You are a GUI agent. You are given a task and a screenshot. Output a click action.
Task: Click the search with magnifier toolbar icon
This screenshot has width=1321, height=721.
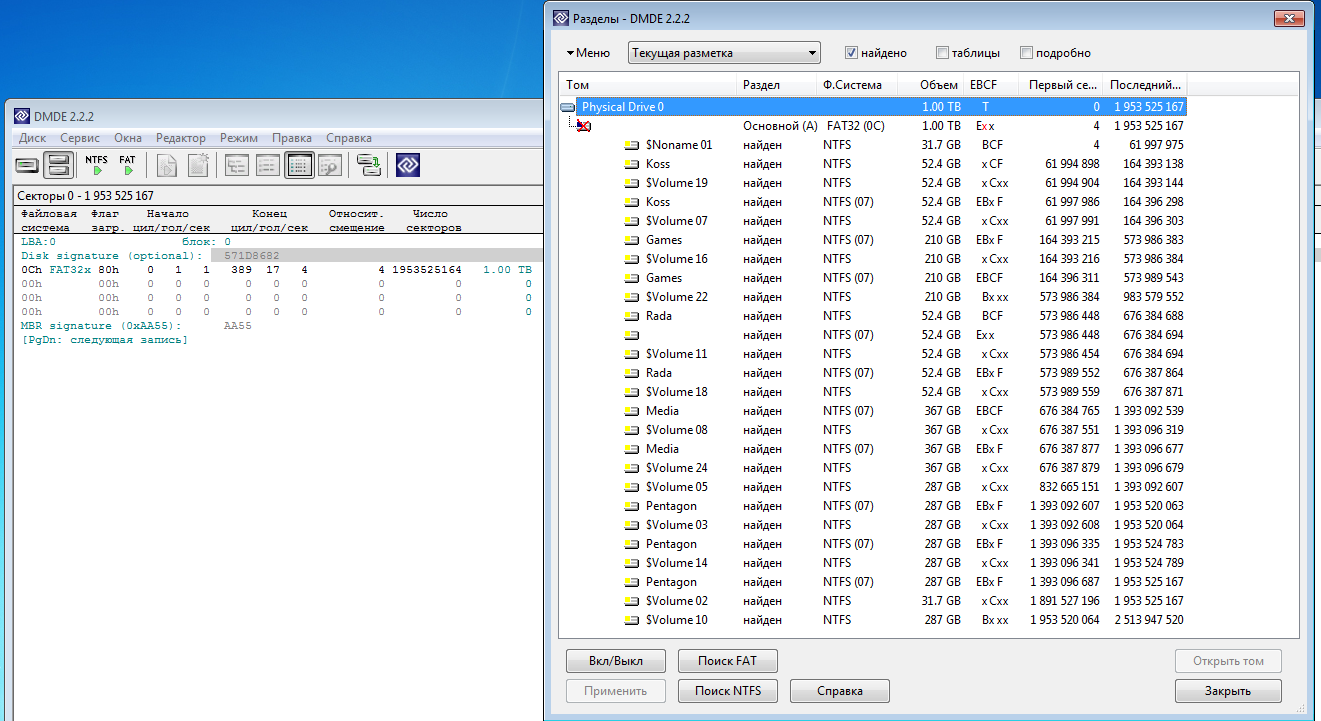point(330,165)
